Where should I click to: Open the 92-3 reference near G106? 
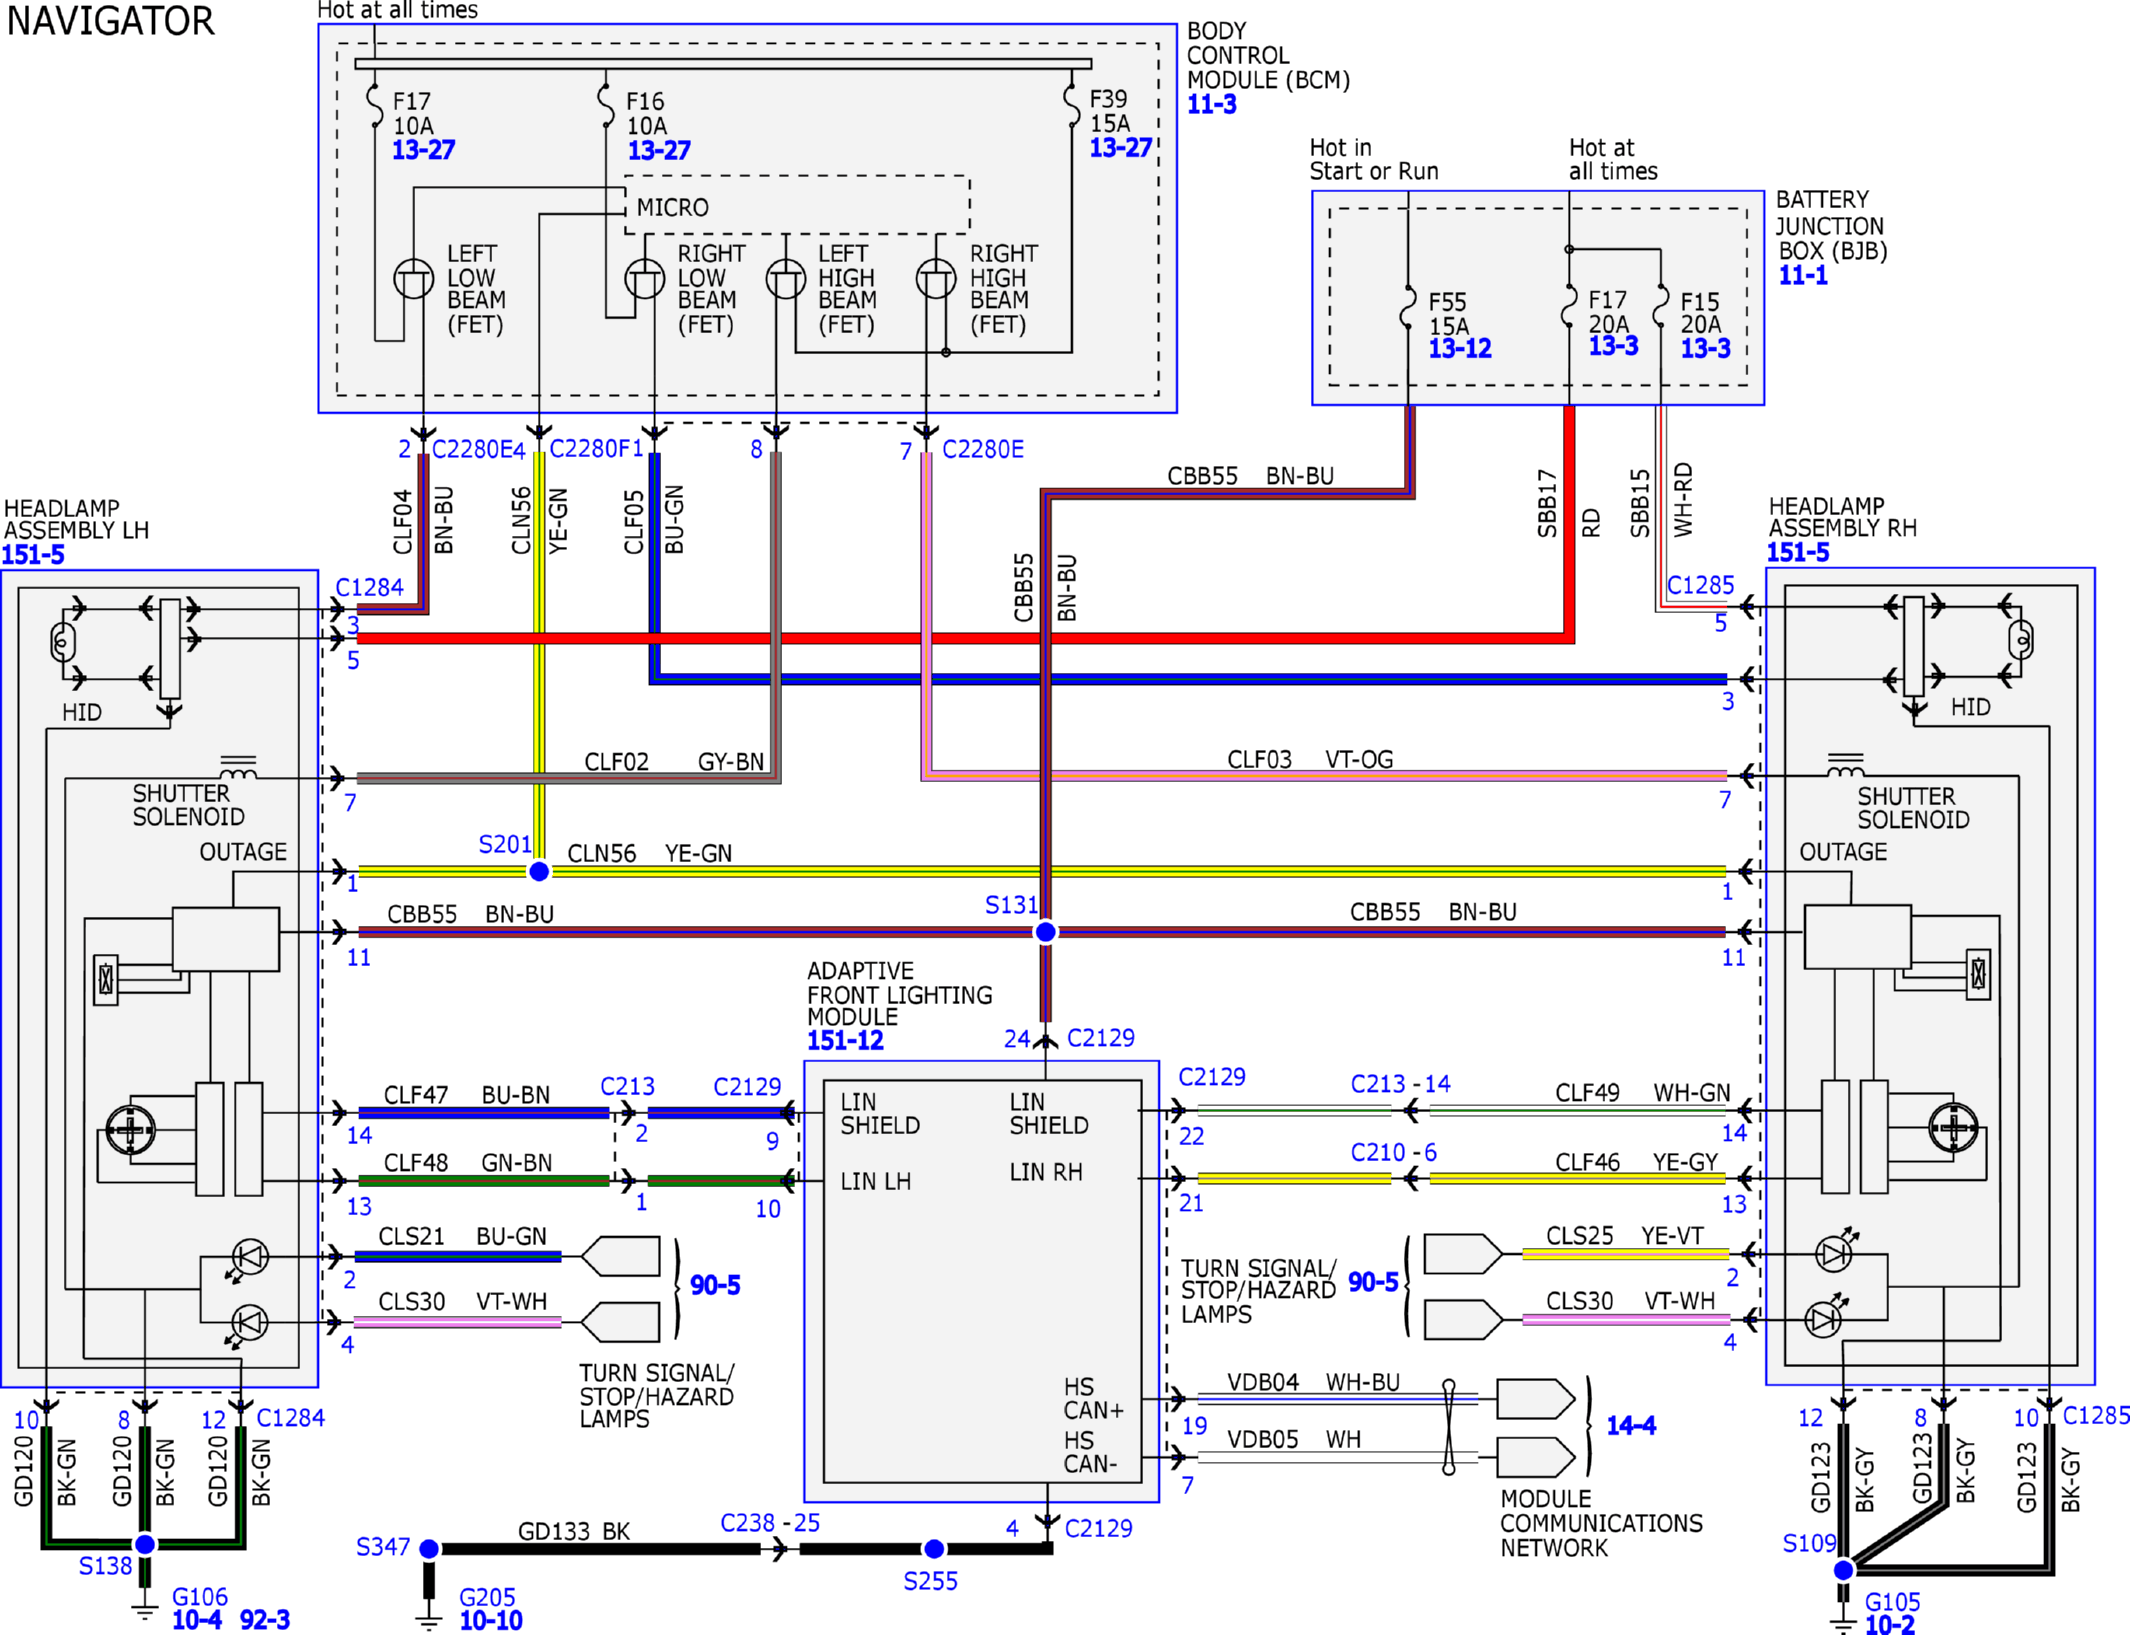pos(265,1620)
